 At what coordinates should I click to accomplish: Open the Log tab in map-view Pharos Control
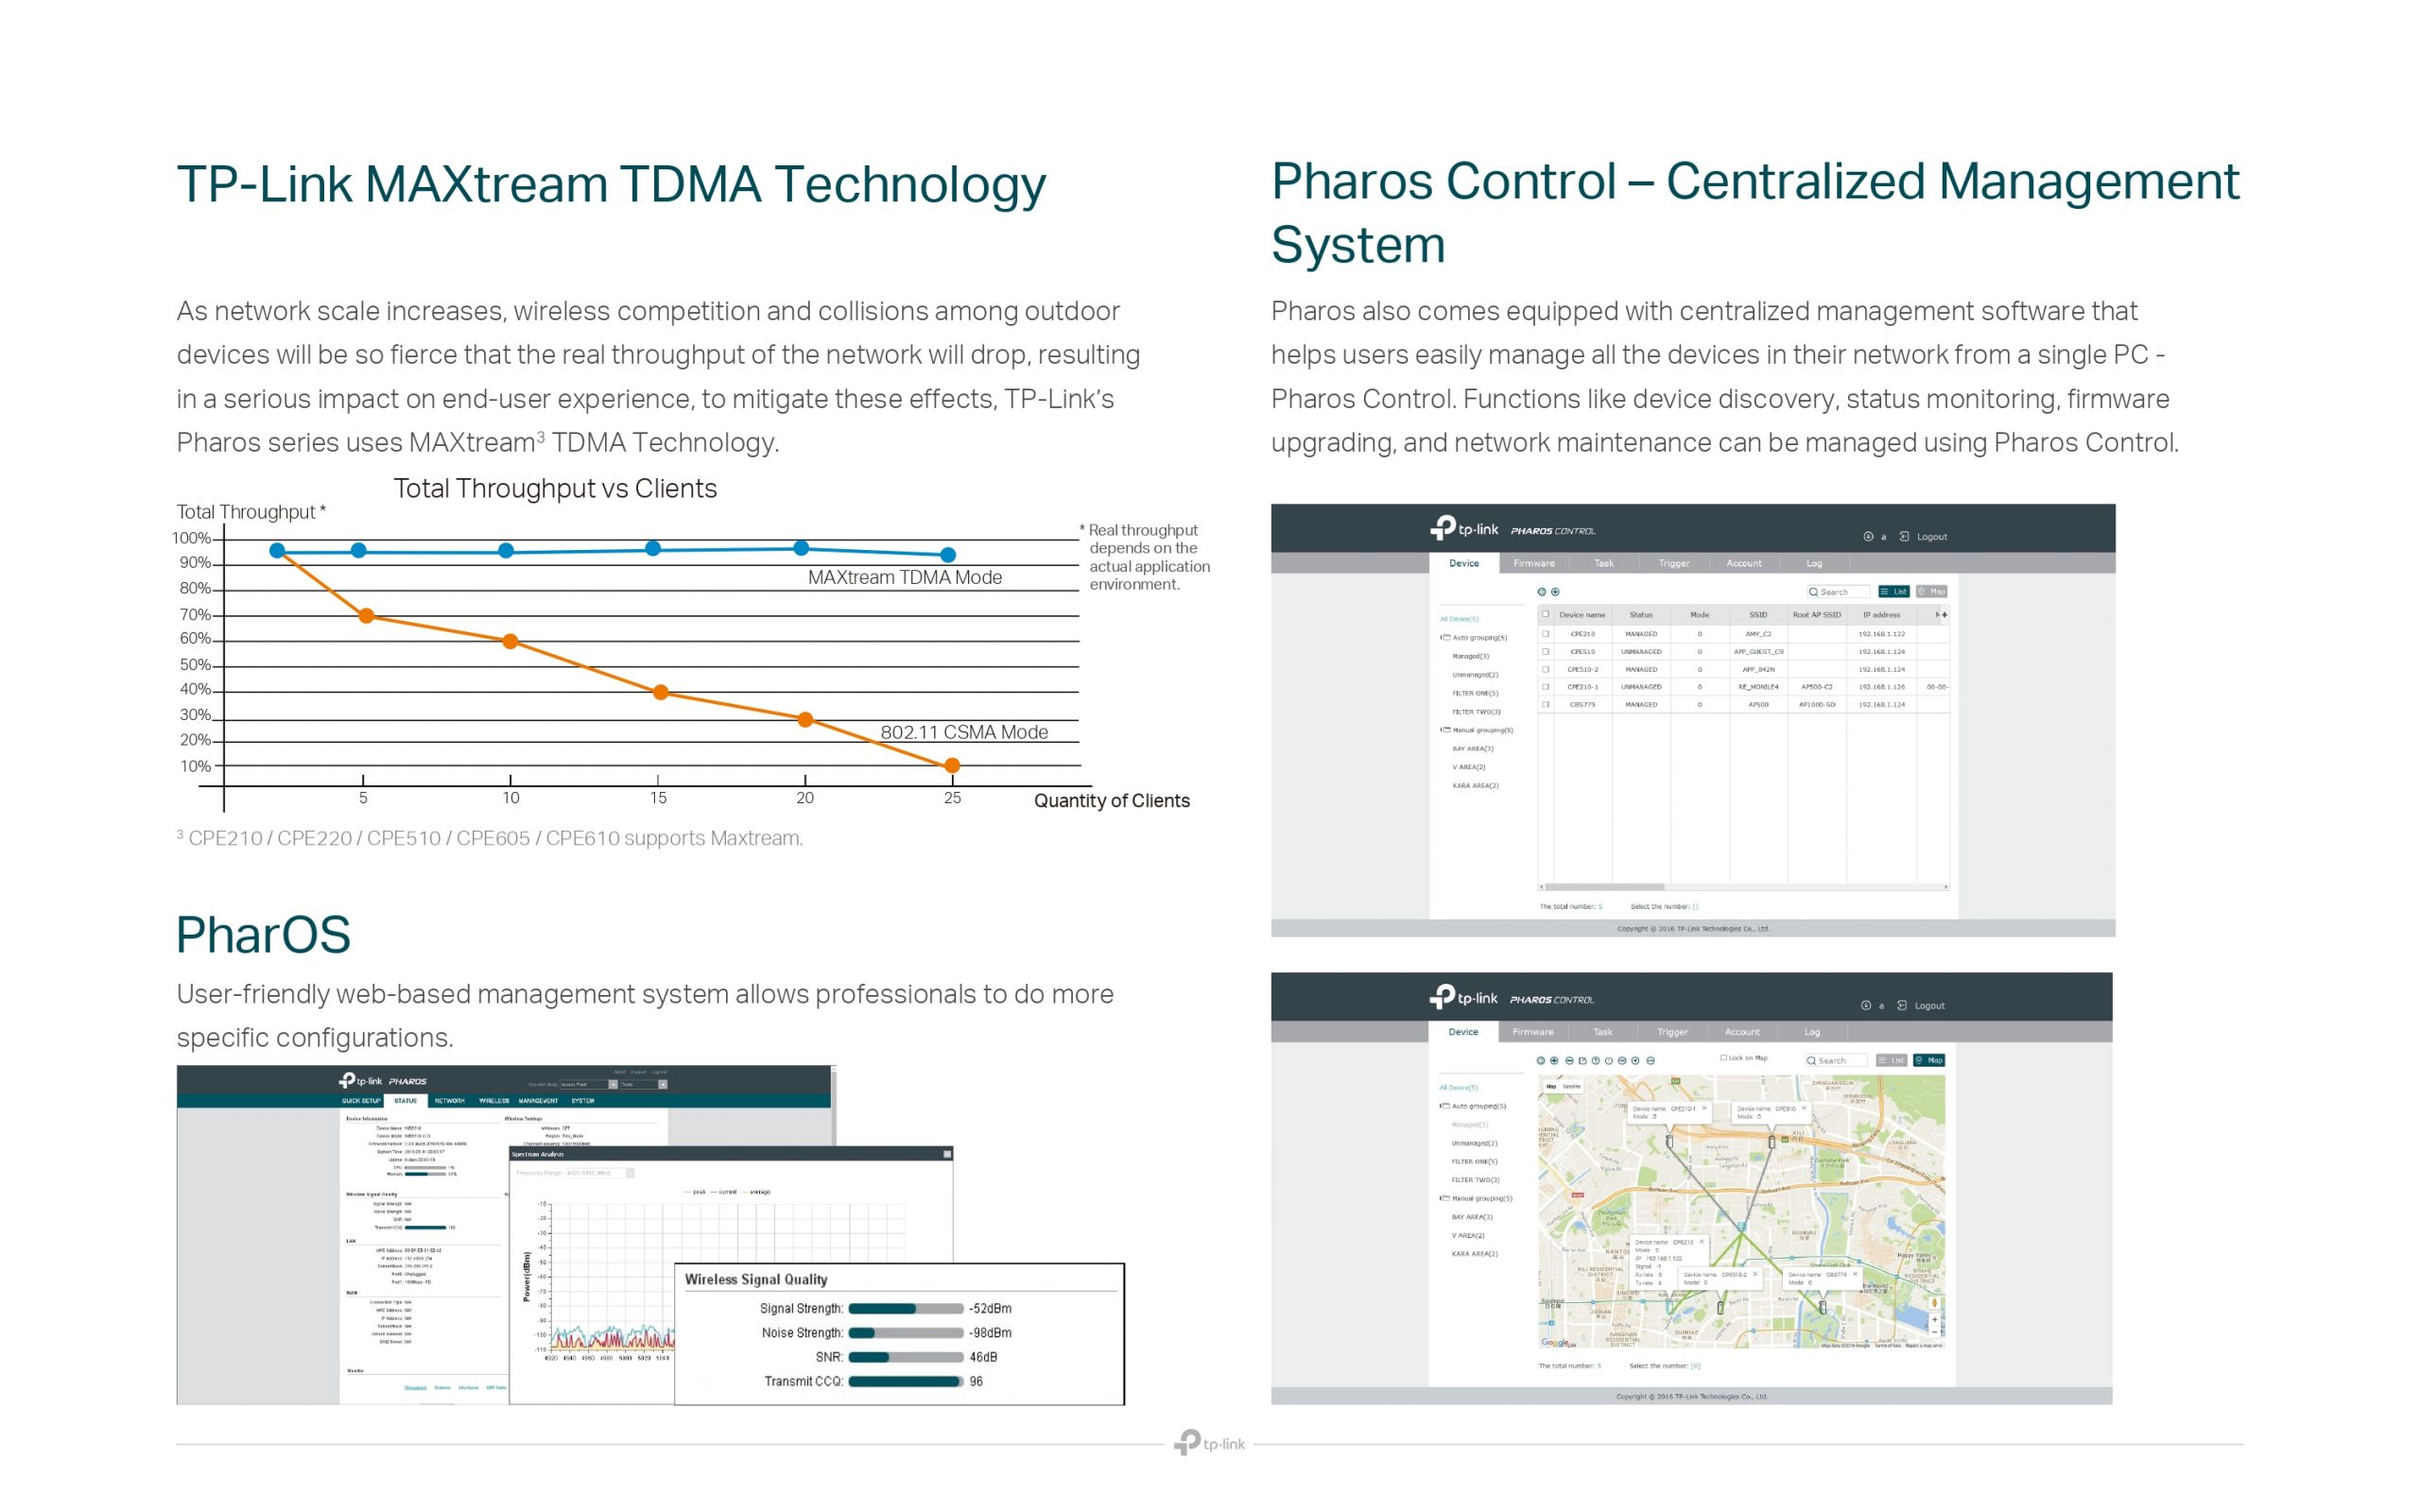[x=1812, y=1032]
